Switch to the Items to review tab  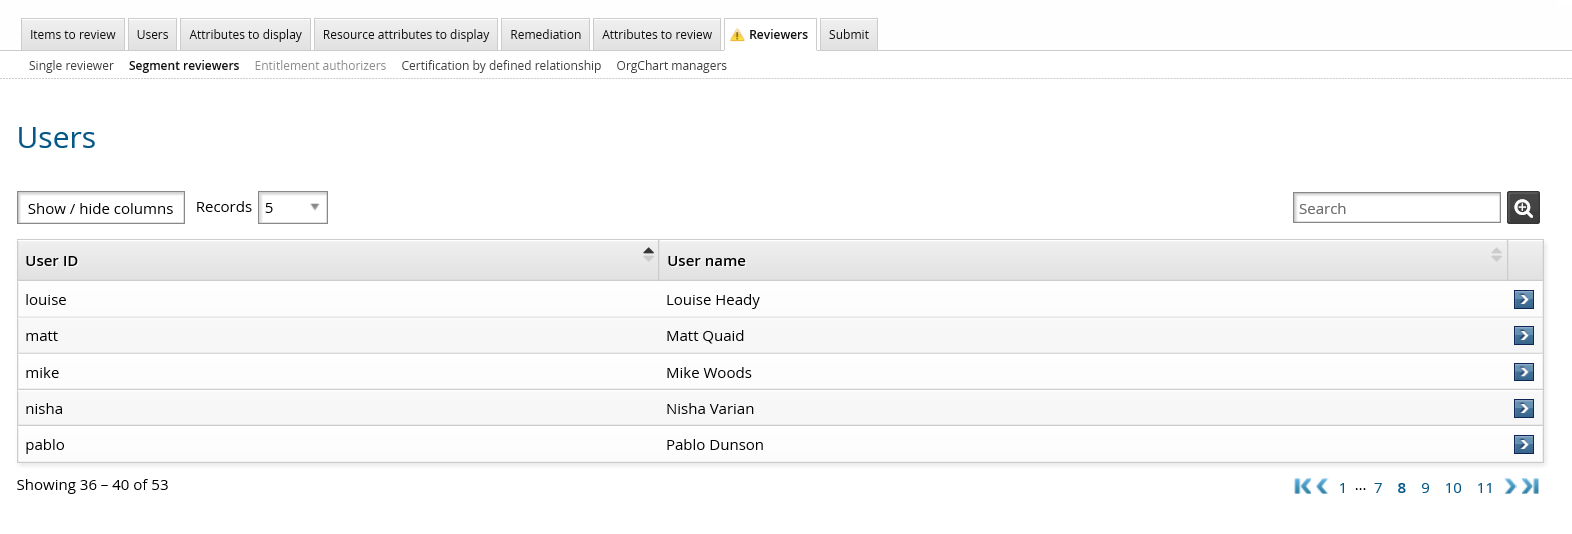pos(73,35)
